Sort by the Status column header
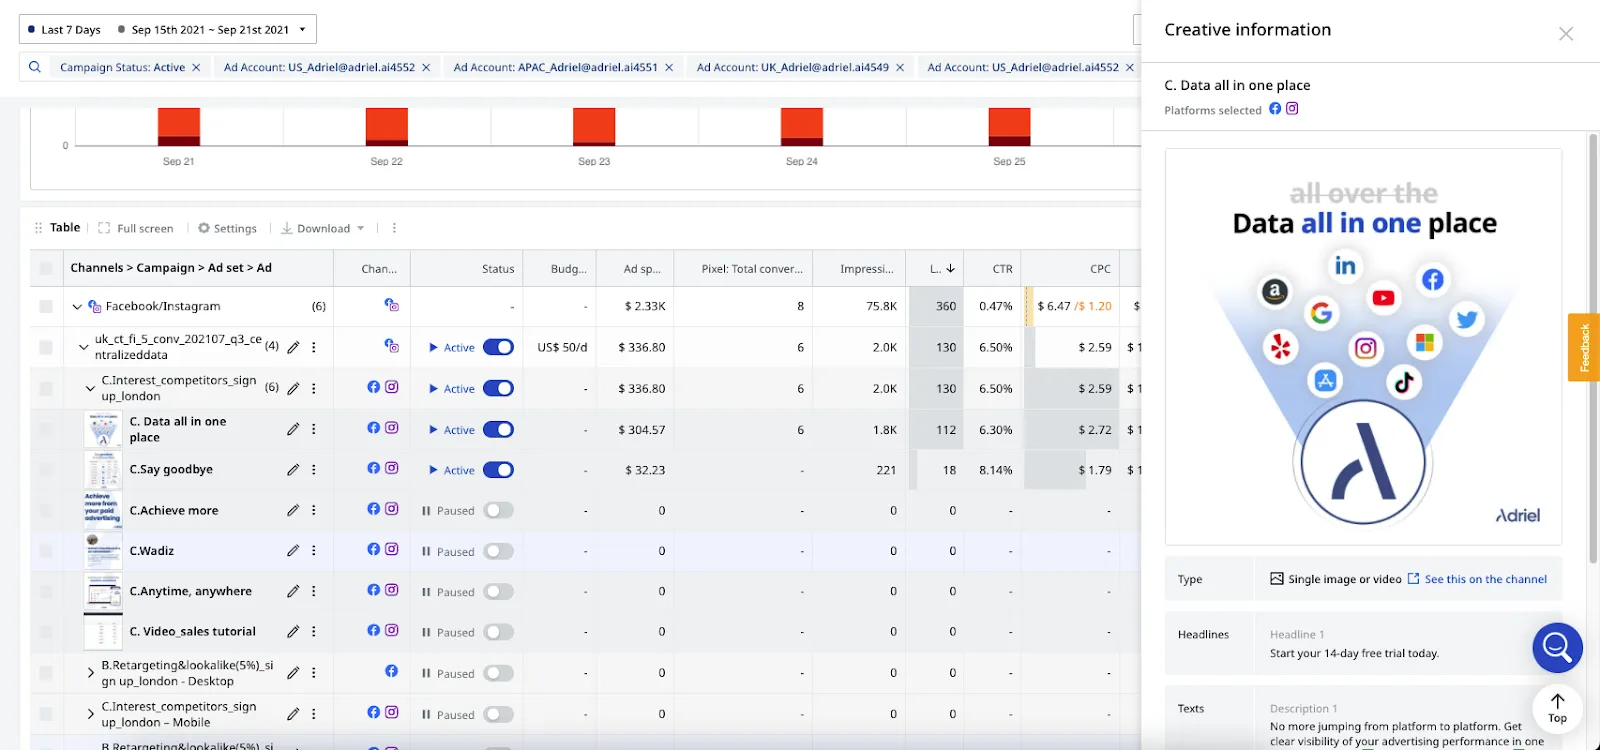 [498, 268]
